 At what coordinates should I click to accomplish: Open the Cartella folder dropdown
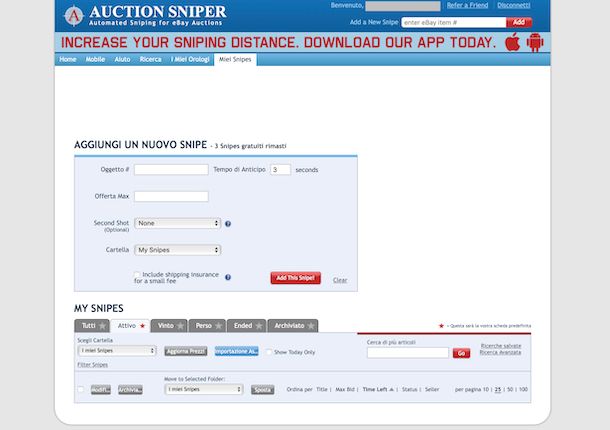tap(177, 250)
